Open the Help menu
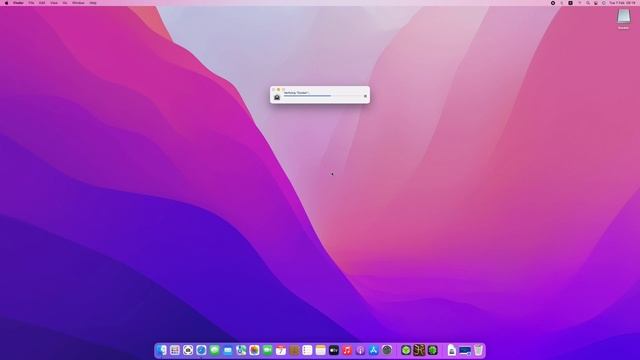Viewport: 640px width, 360px height. [93, 3]
